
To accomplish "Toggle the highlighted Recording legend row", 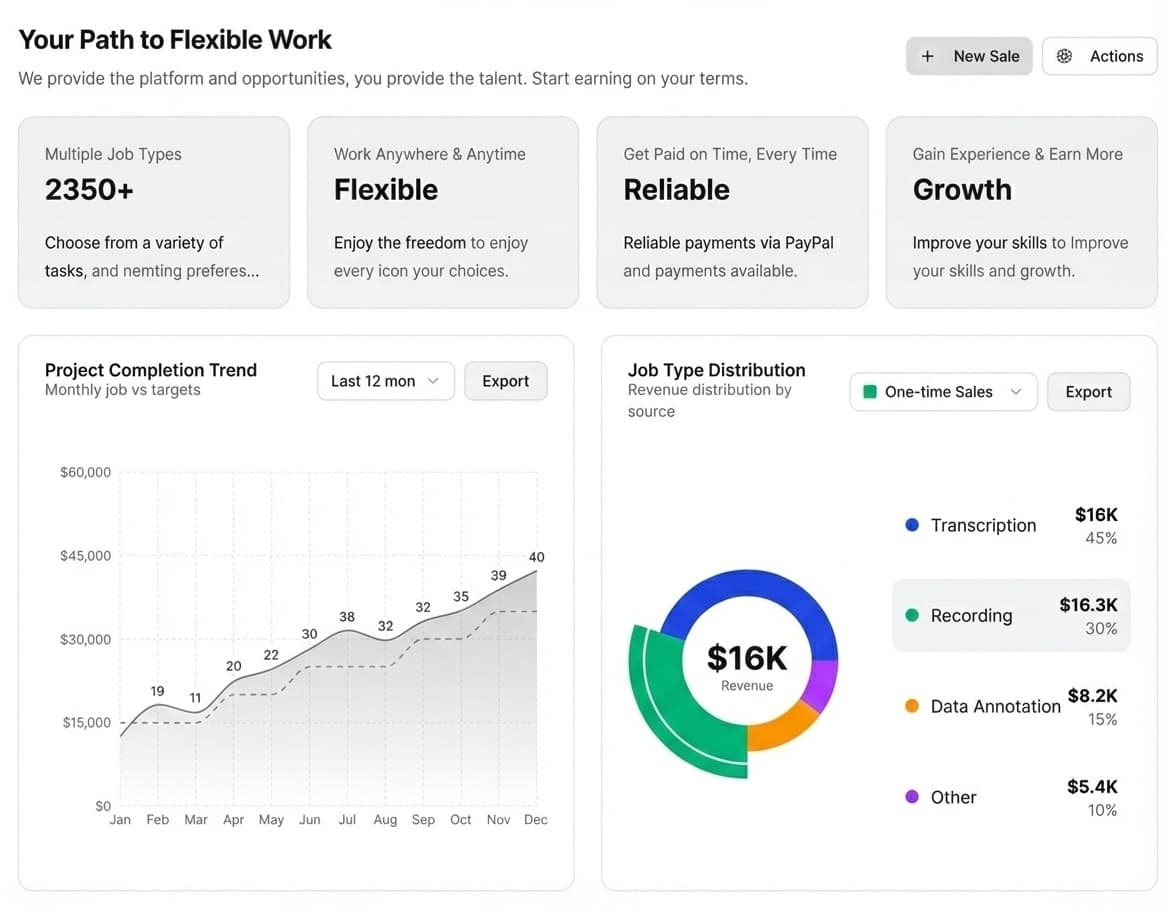I will tap(1010, 615).
